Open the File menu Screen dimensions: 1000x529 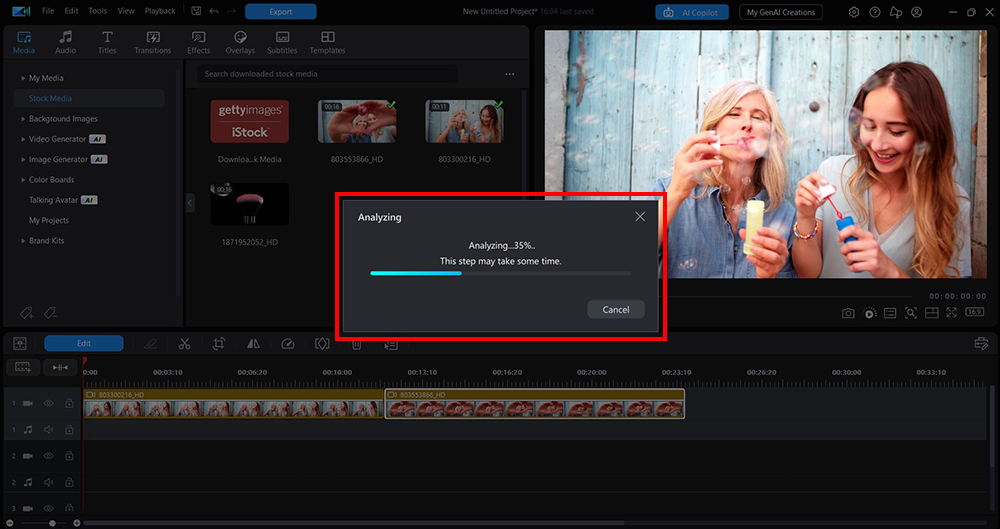(x=47, y=11)
